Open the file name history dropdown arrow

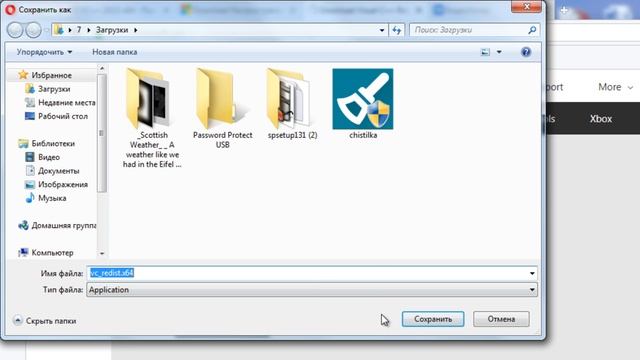pyautogui.click(x=532, y=273)
